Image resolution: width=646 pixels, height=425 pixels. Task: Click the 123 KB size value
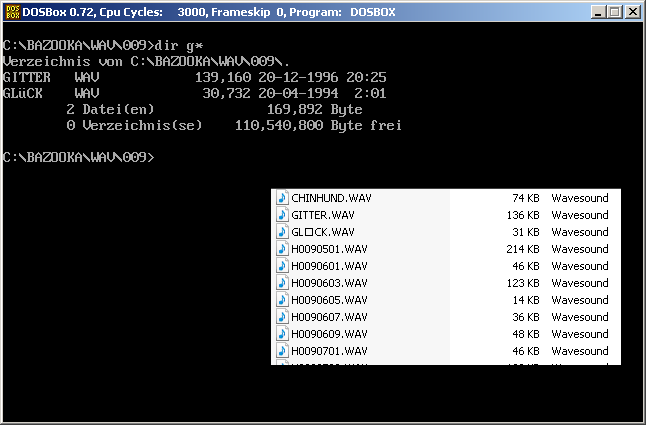(523, 283)
